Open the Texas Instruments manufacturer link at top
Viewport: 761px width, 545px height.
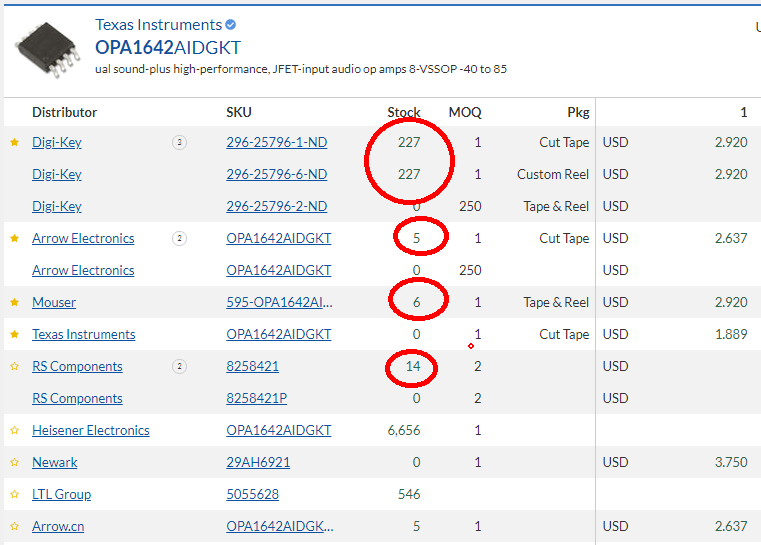pos(158,24)
